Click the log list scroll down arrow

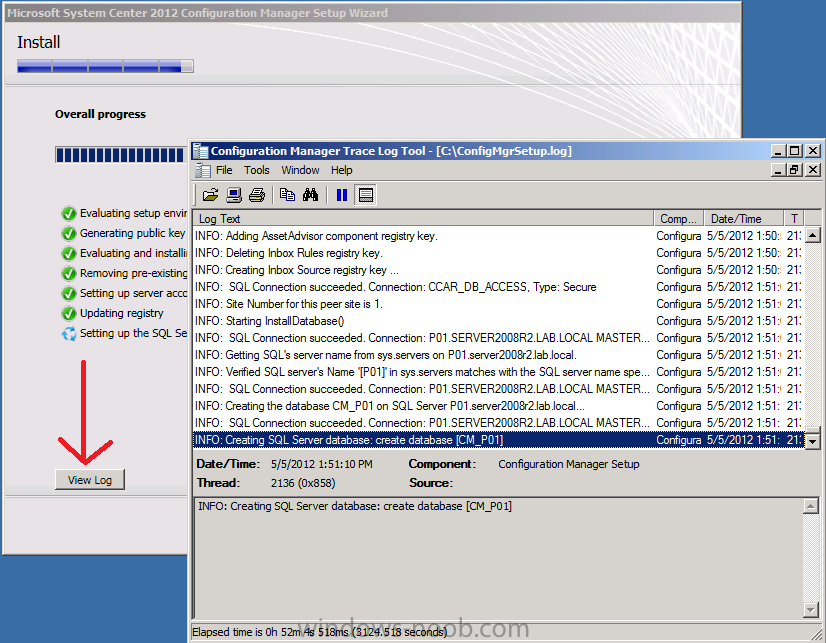click(813, 441)
